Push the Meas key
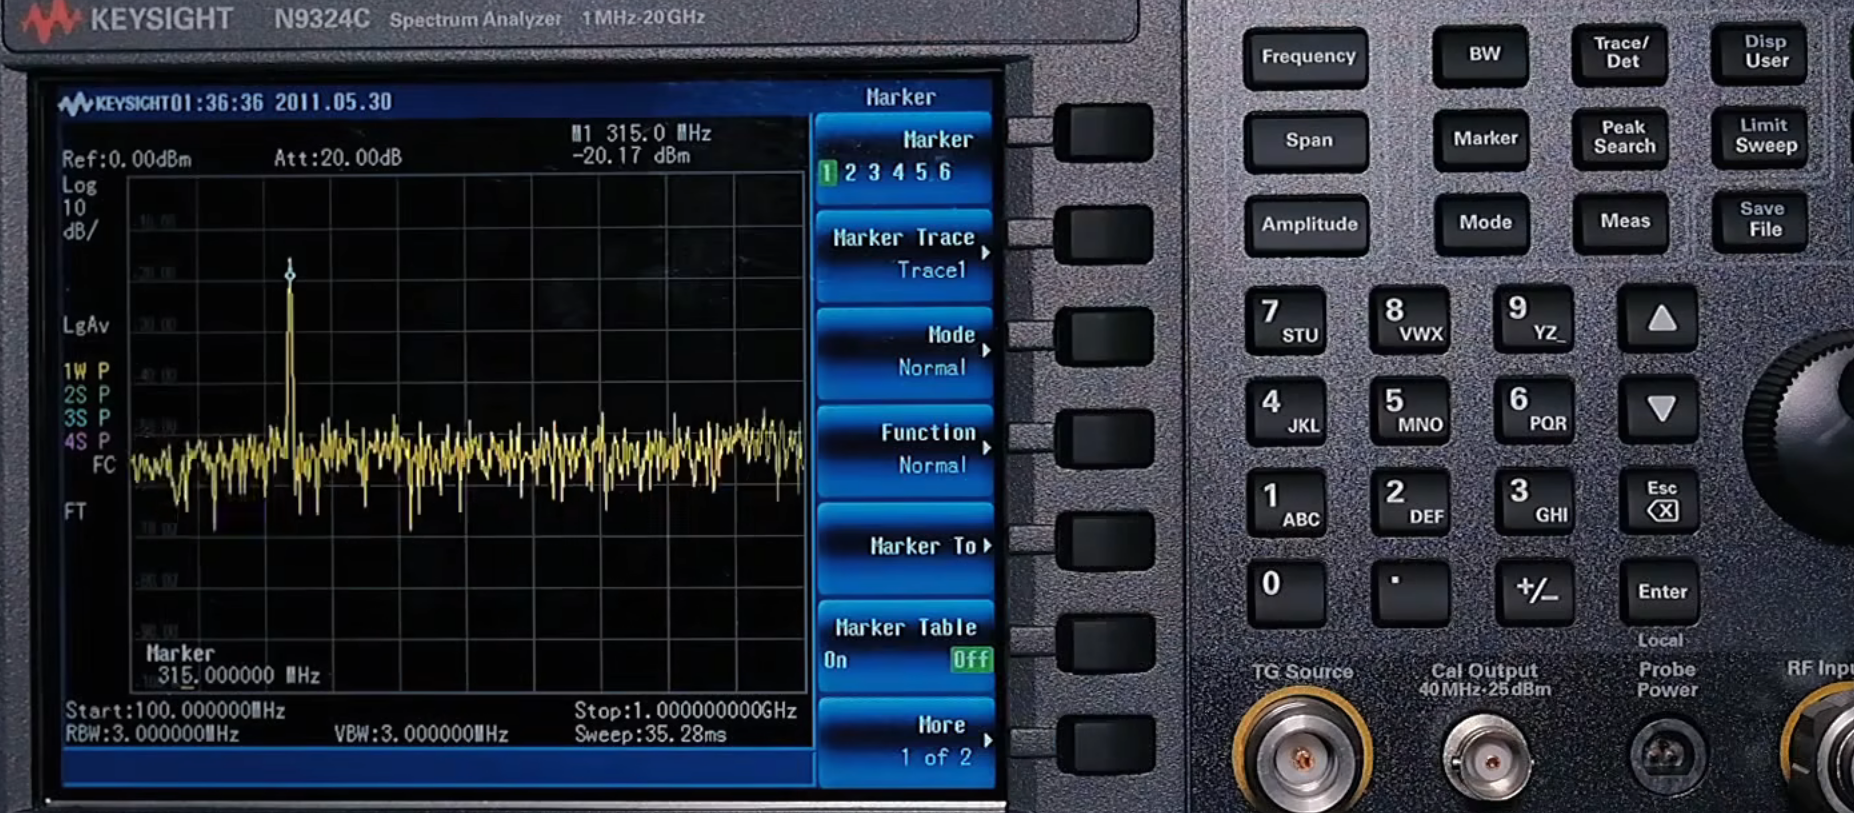The image size is (1854, 813). pyautogui.click(x=1622, y=221)
